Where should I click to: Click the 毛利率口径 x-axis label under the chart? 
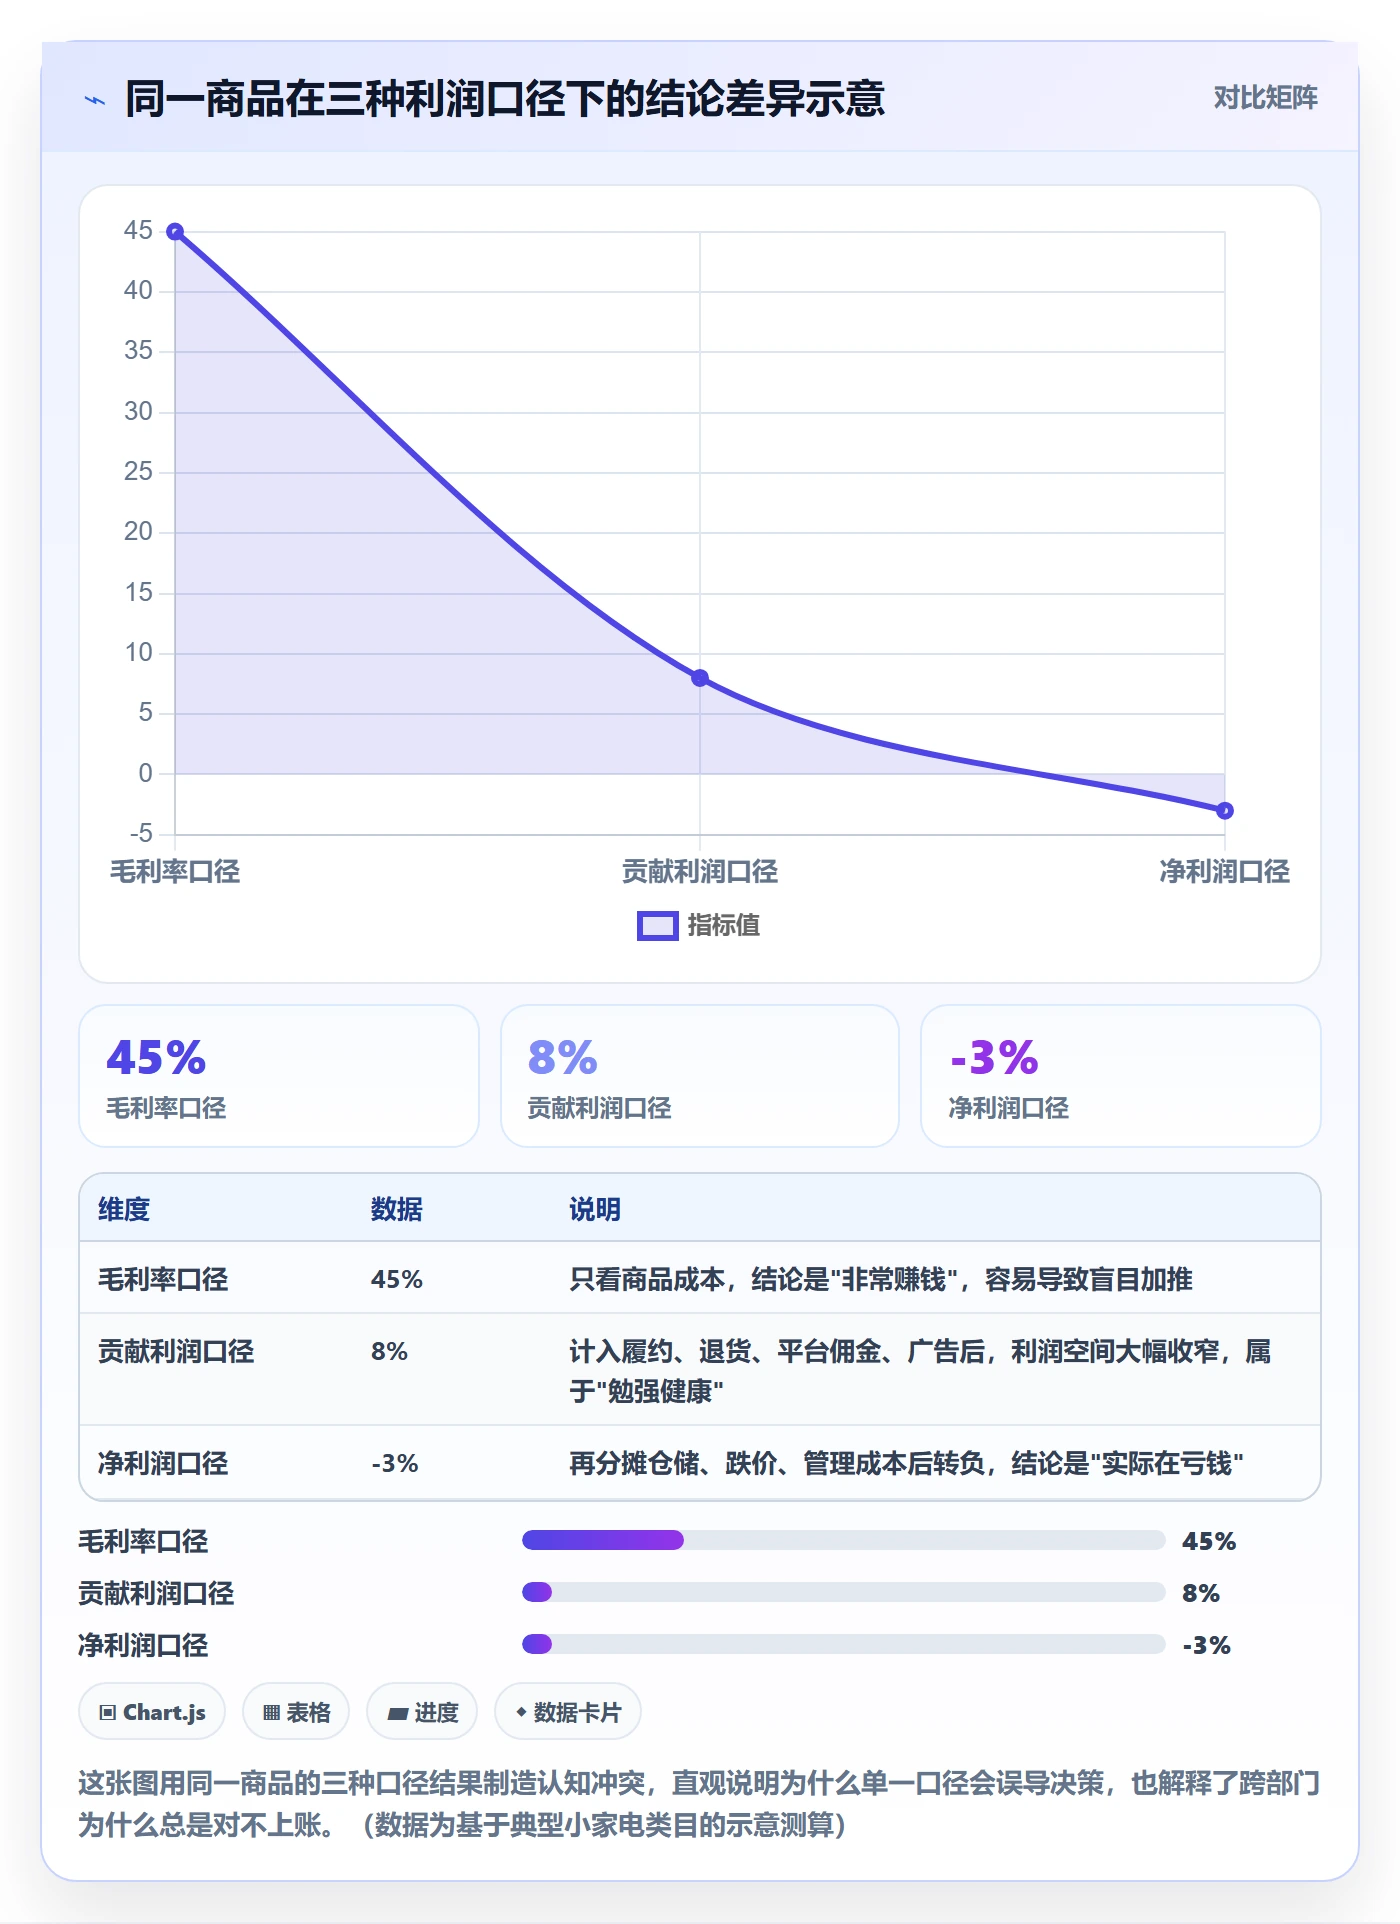(175, 872)
